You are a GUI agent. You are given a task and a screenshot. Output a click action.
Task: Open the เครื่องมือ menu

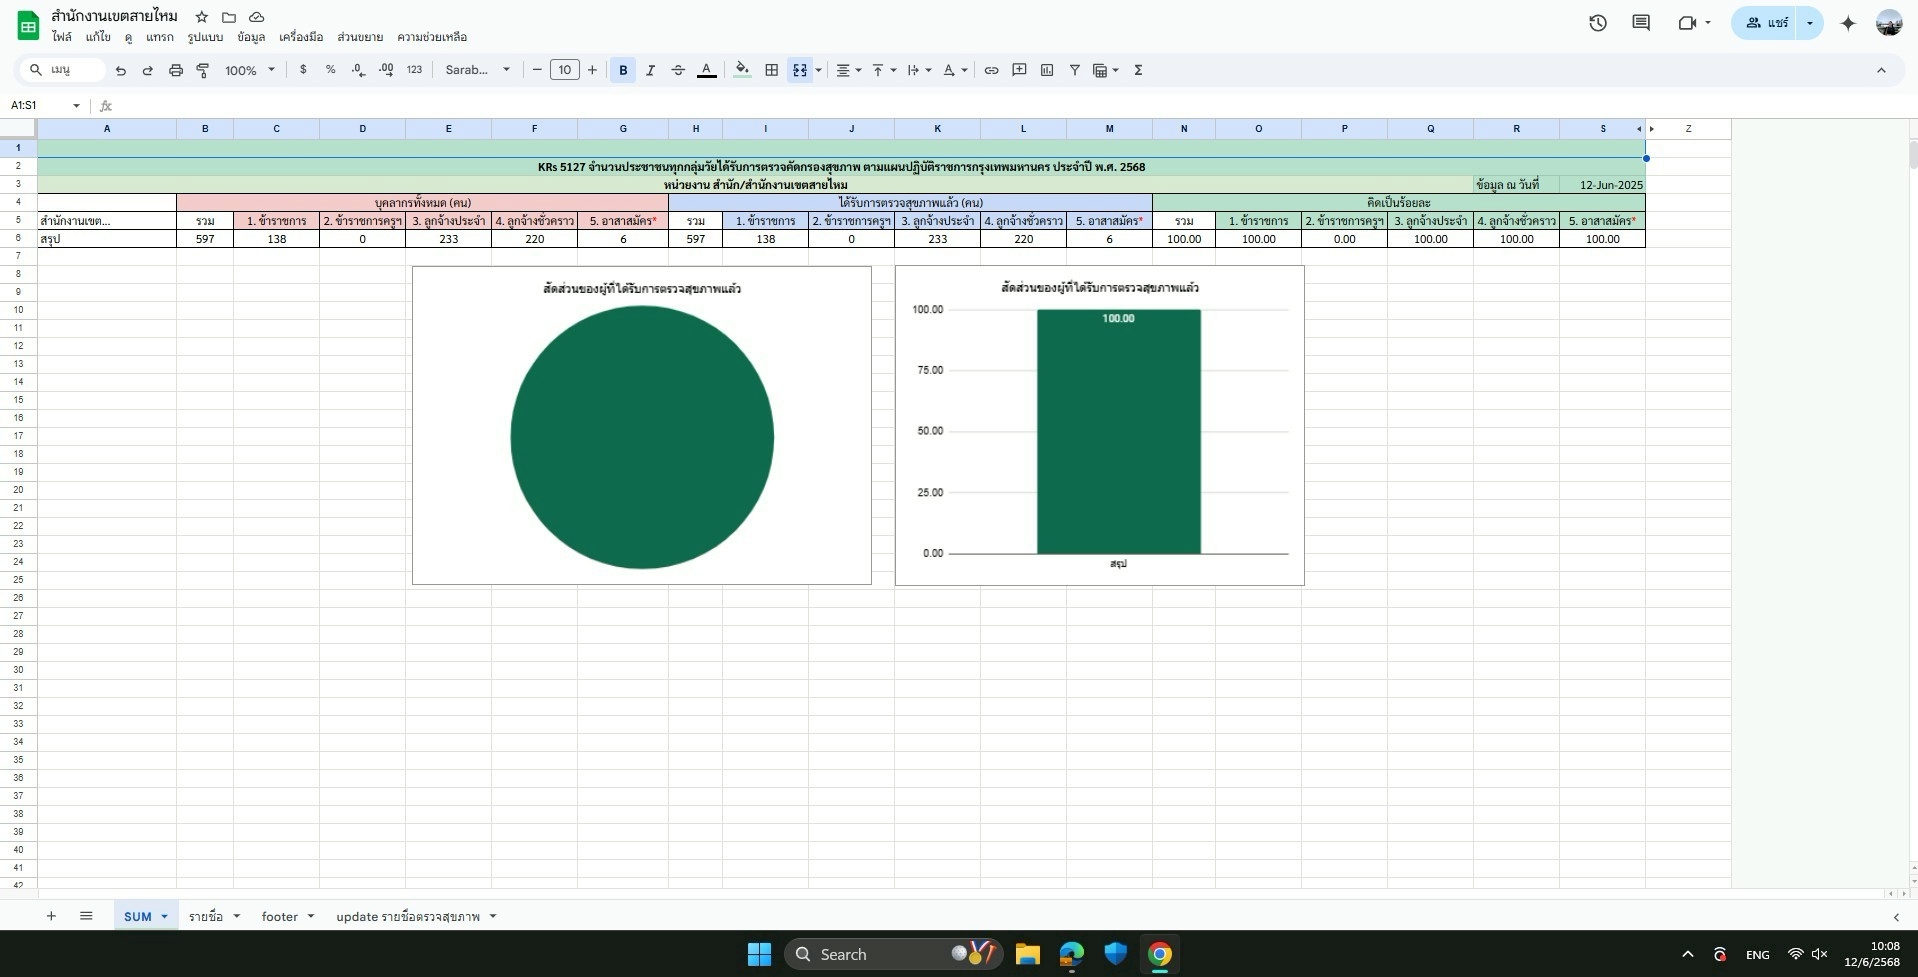click(301, 37)
